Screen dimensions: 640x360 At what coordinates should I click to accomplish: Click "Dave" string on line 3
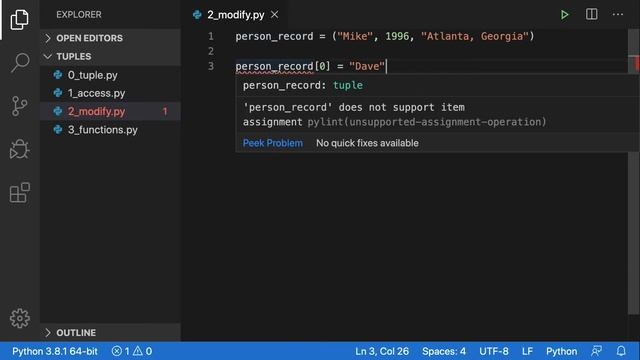367,66
